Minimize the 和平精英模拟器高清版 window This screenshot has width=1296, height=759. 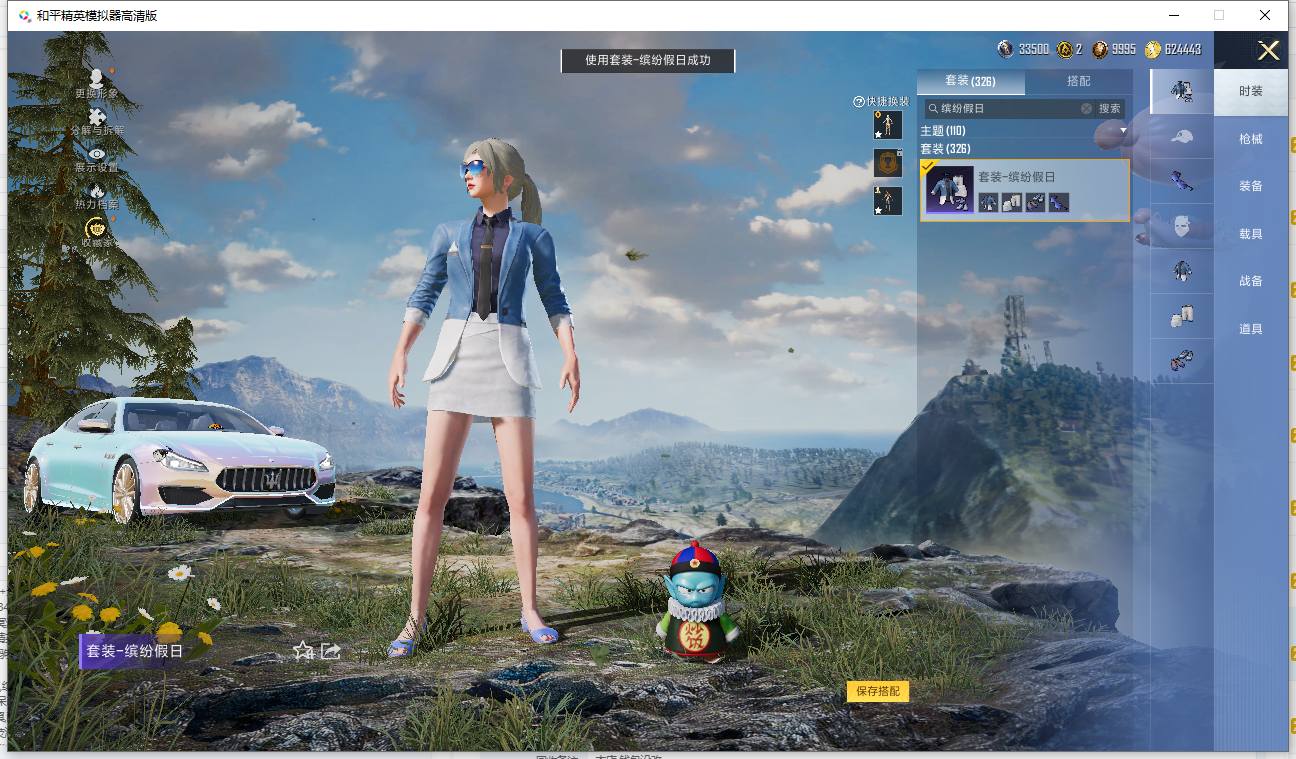[x=1173, y=15]
